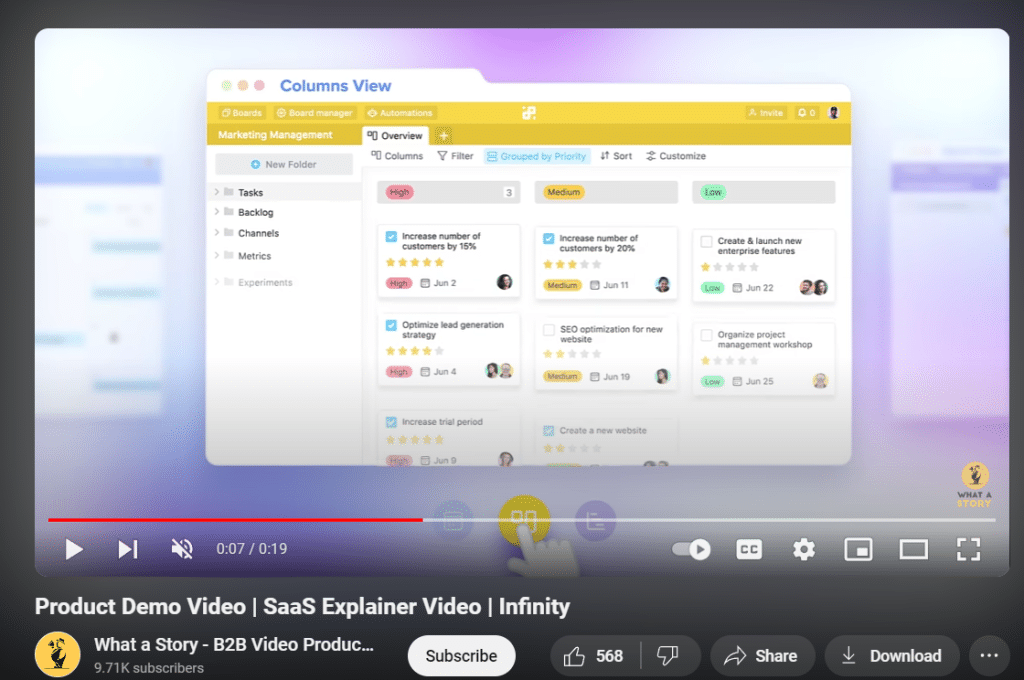Click the Share button
Viewport: 1024px width, 680px height.
(x=761, y=656)
